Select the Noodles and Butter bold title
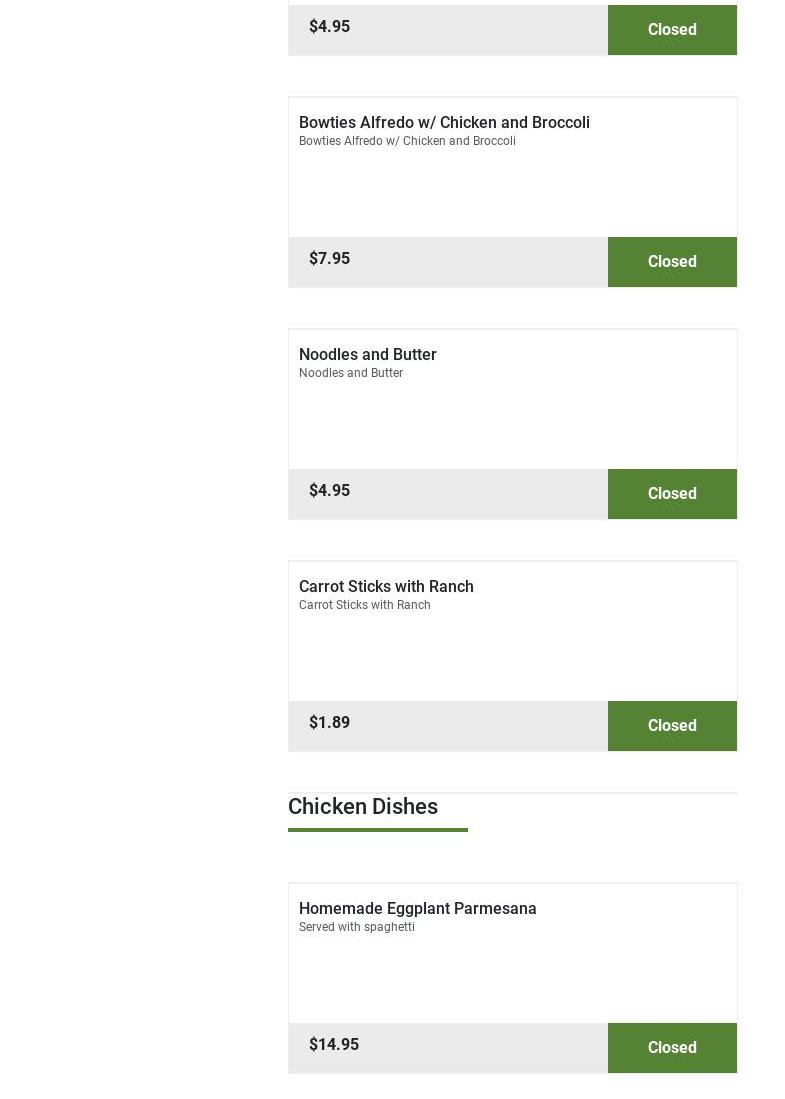 367,354
